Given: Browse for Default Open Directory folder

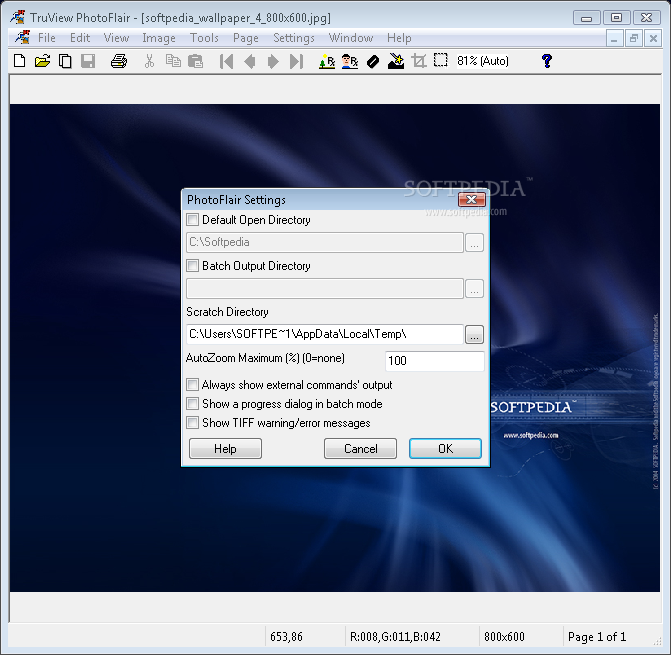Looking at the screenshot, I should point(474,243).
